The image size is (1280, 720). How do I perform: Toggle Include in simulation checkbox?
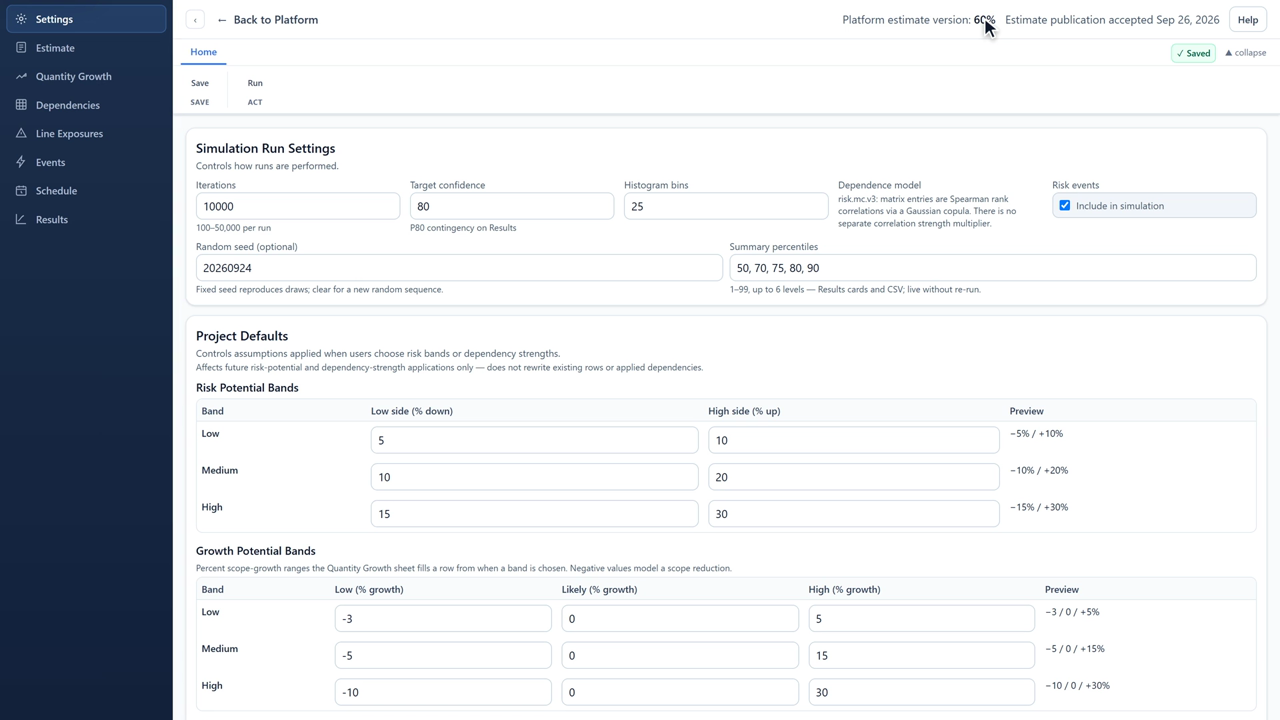click(1064, 206)
